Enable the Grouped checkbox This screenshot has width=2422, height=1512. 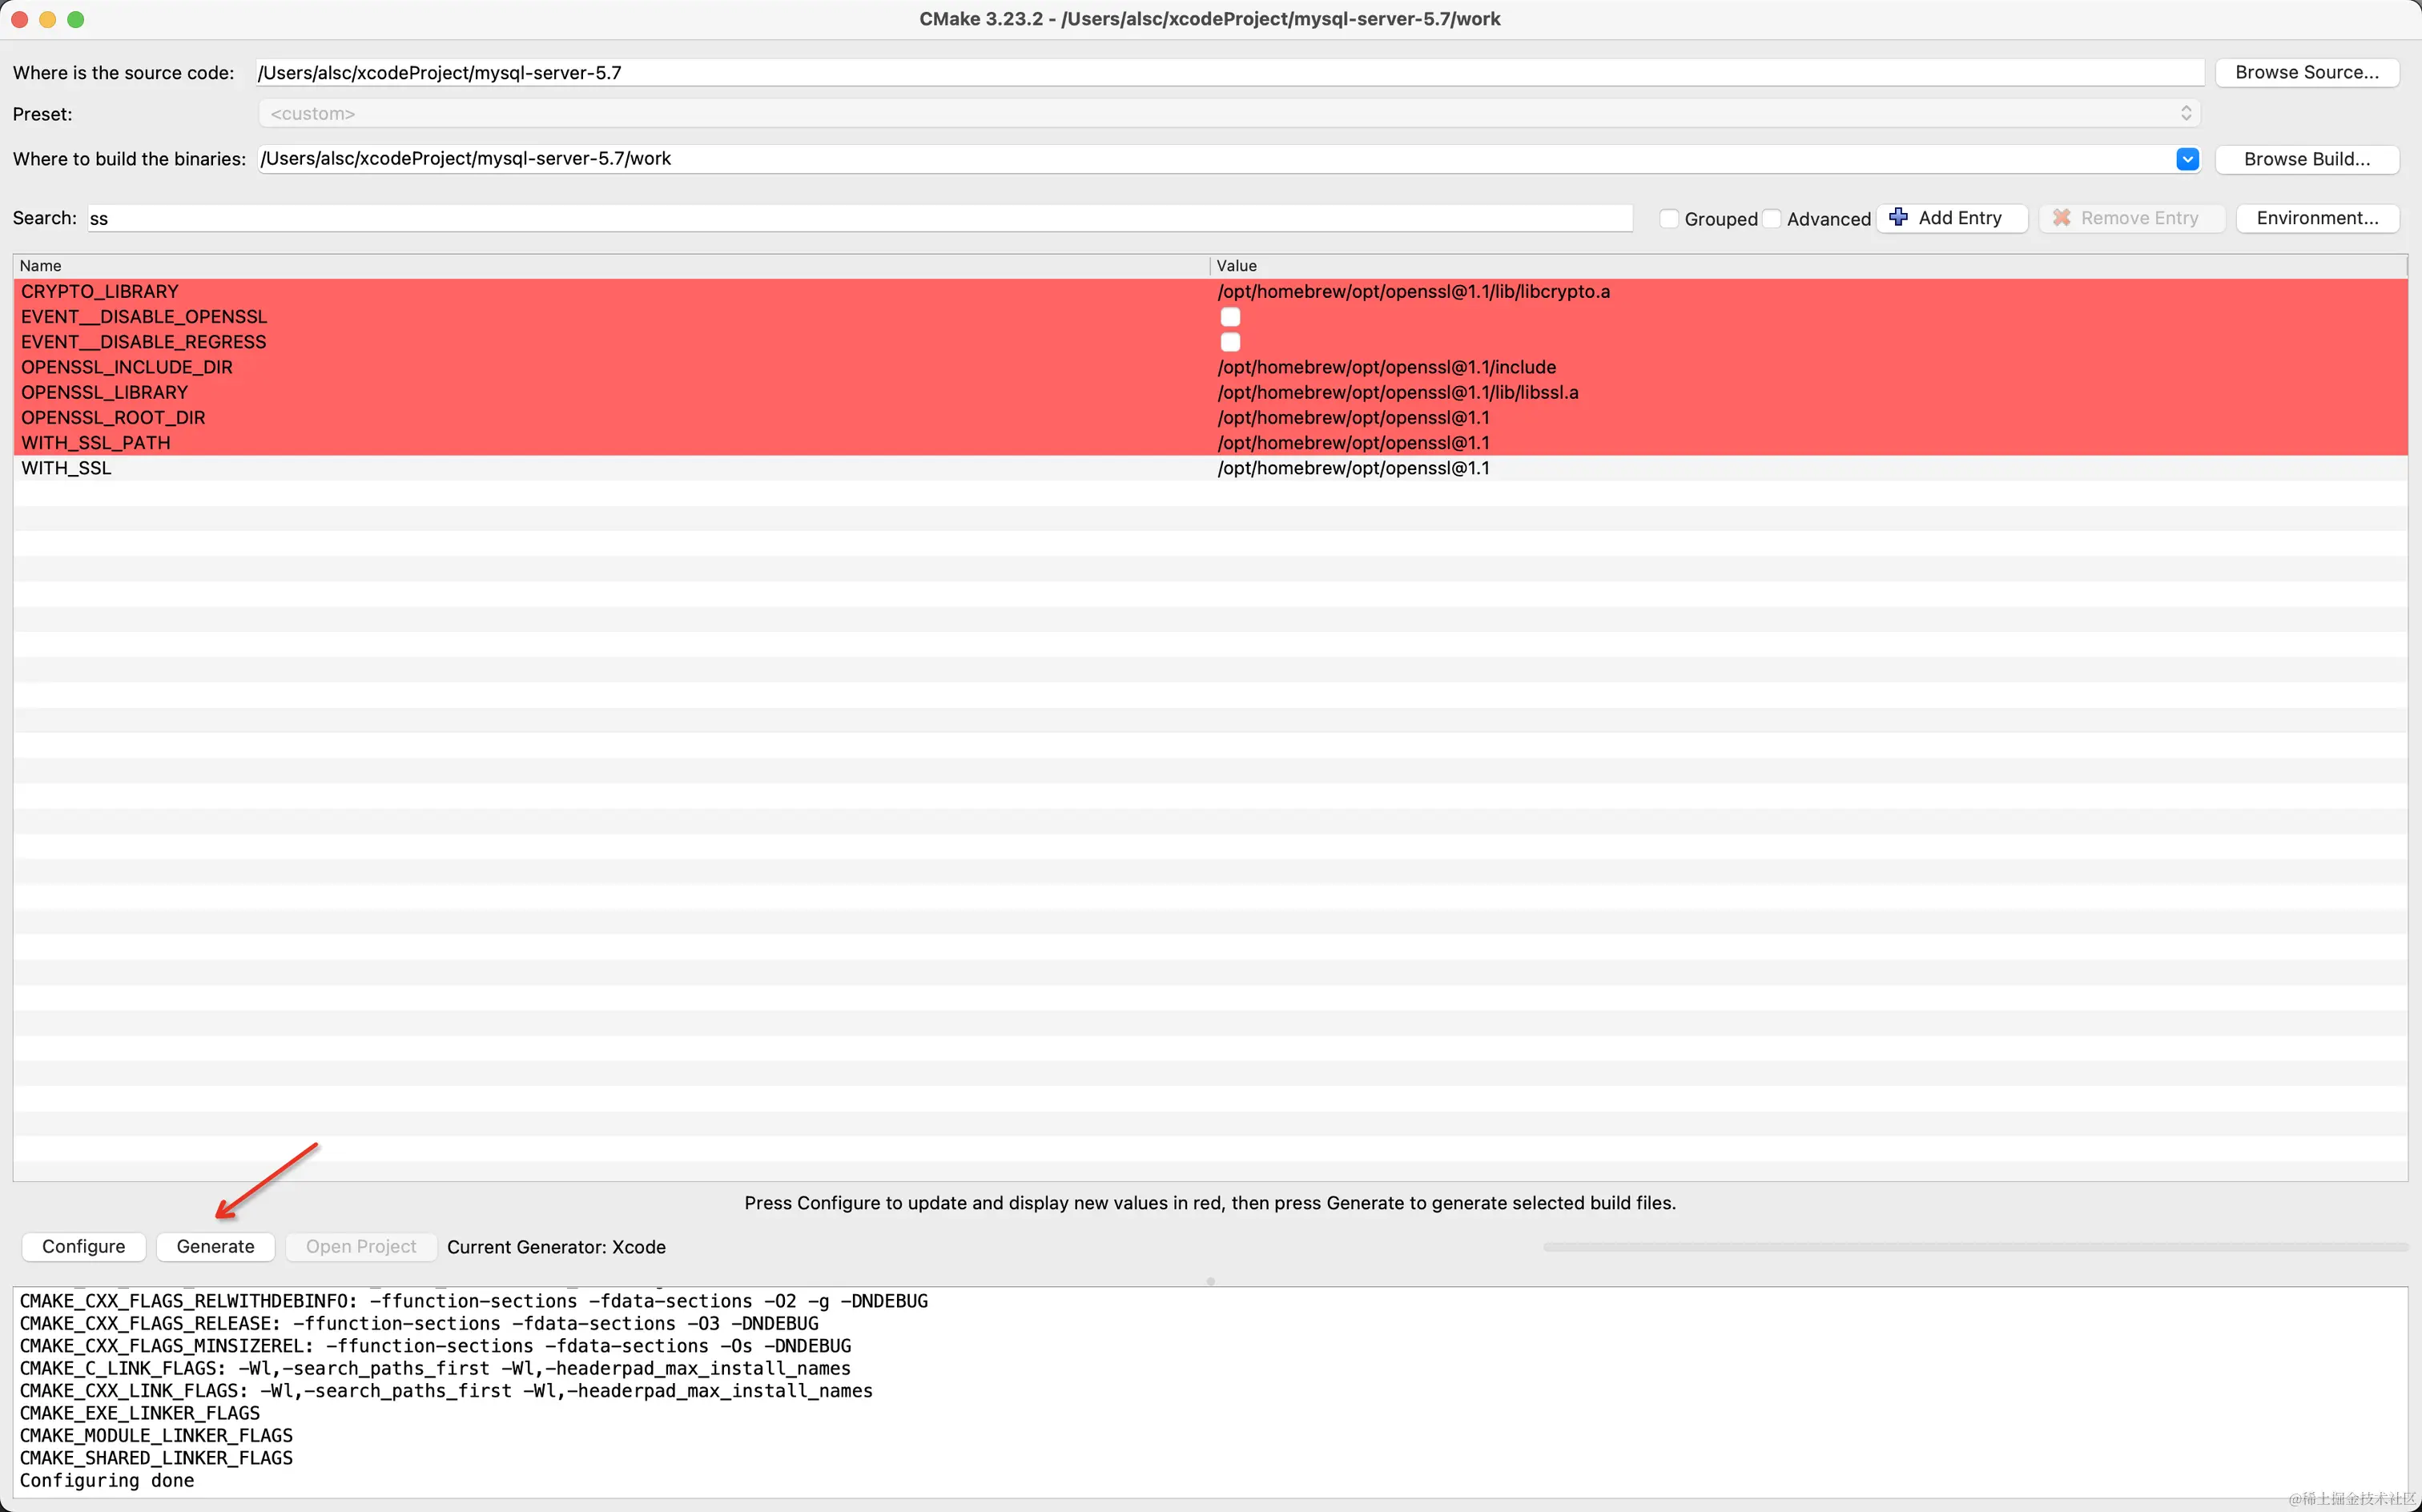pos(1668,218)
